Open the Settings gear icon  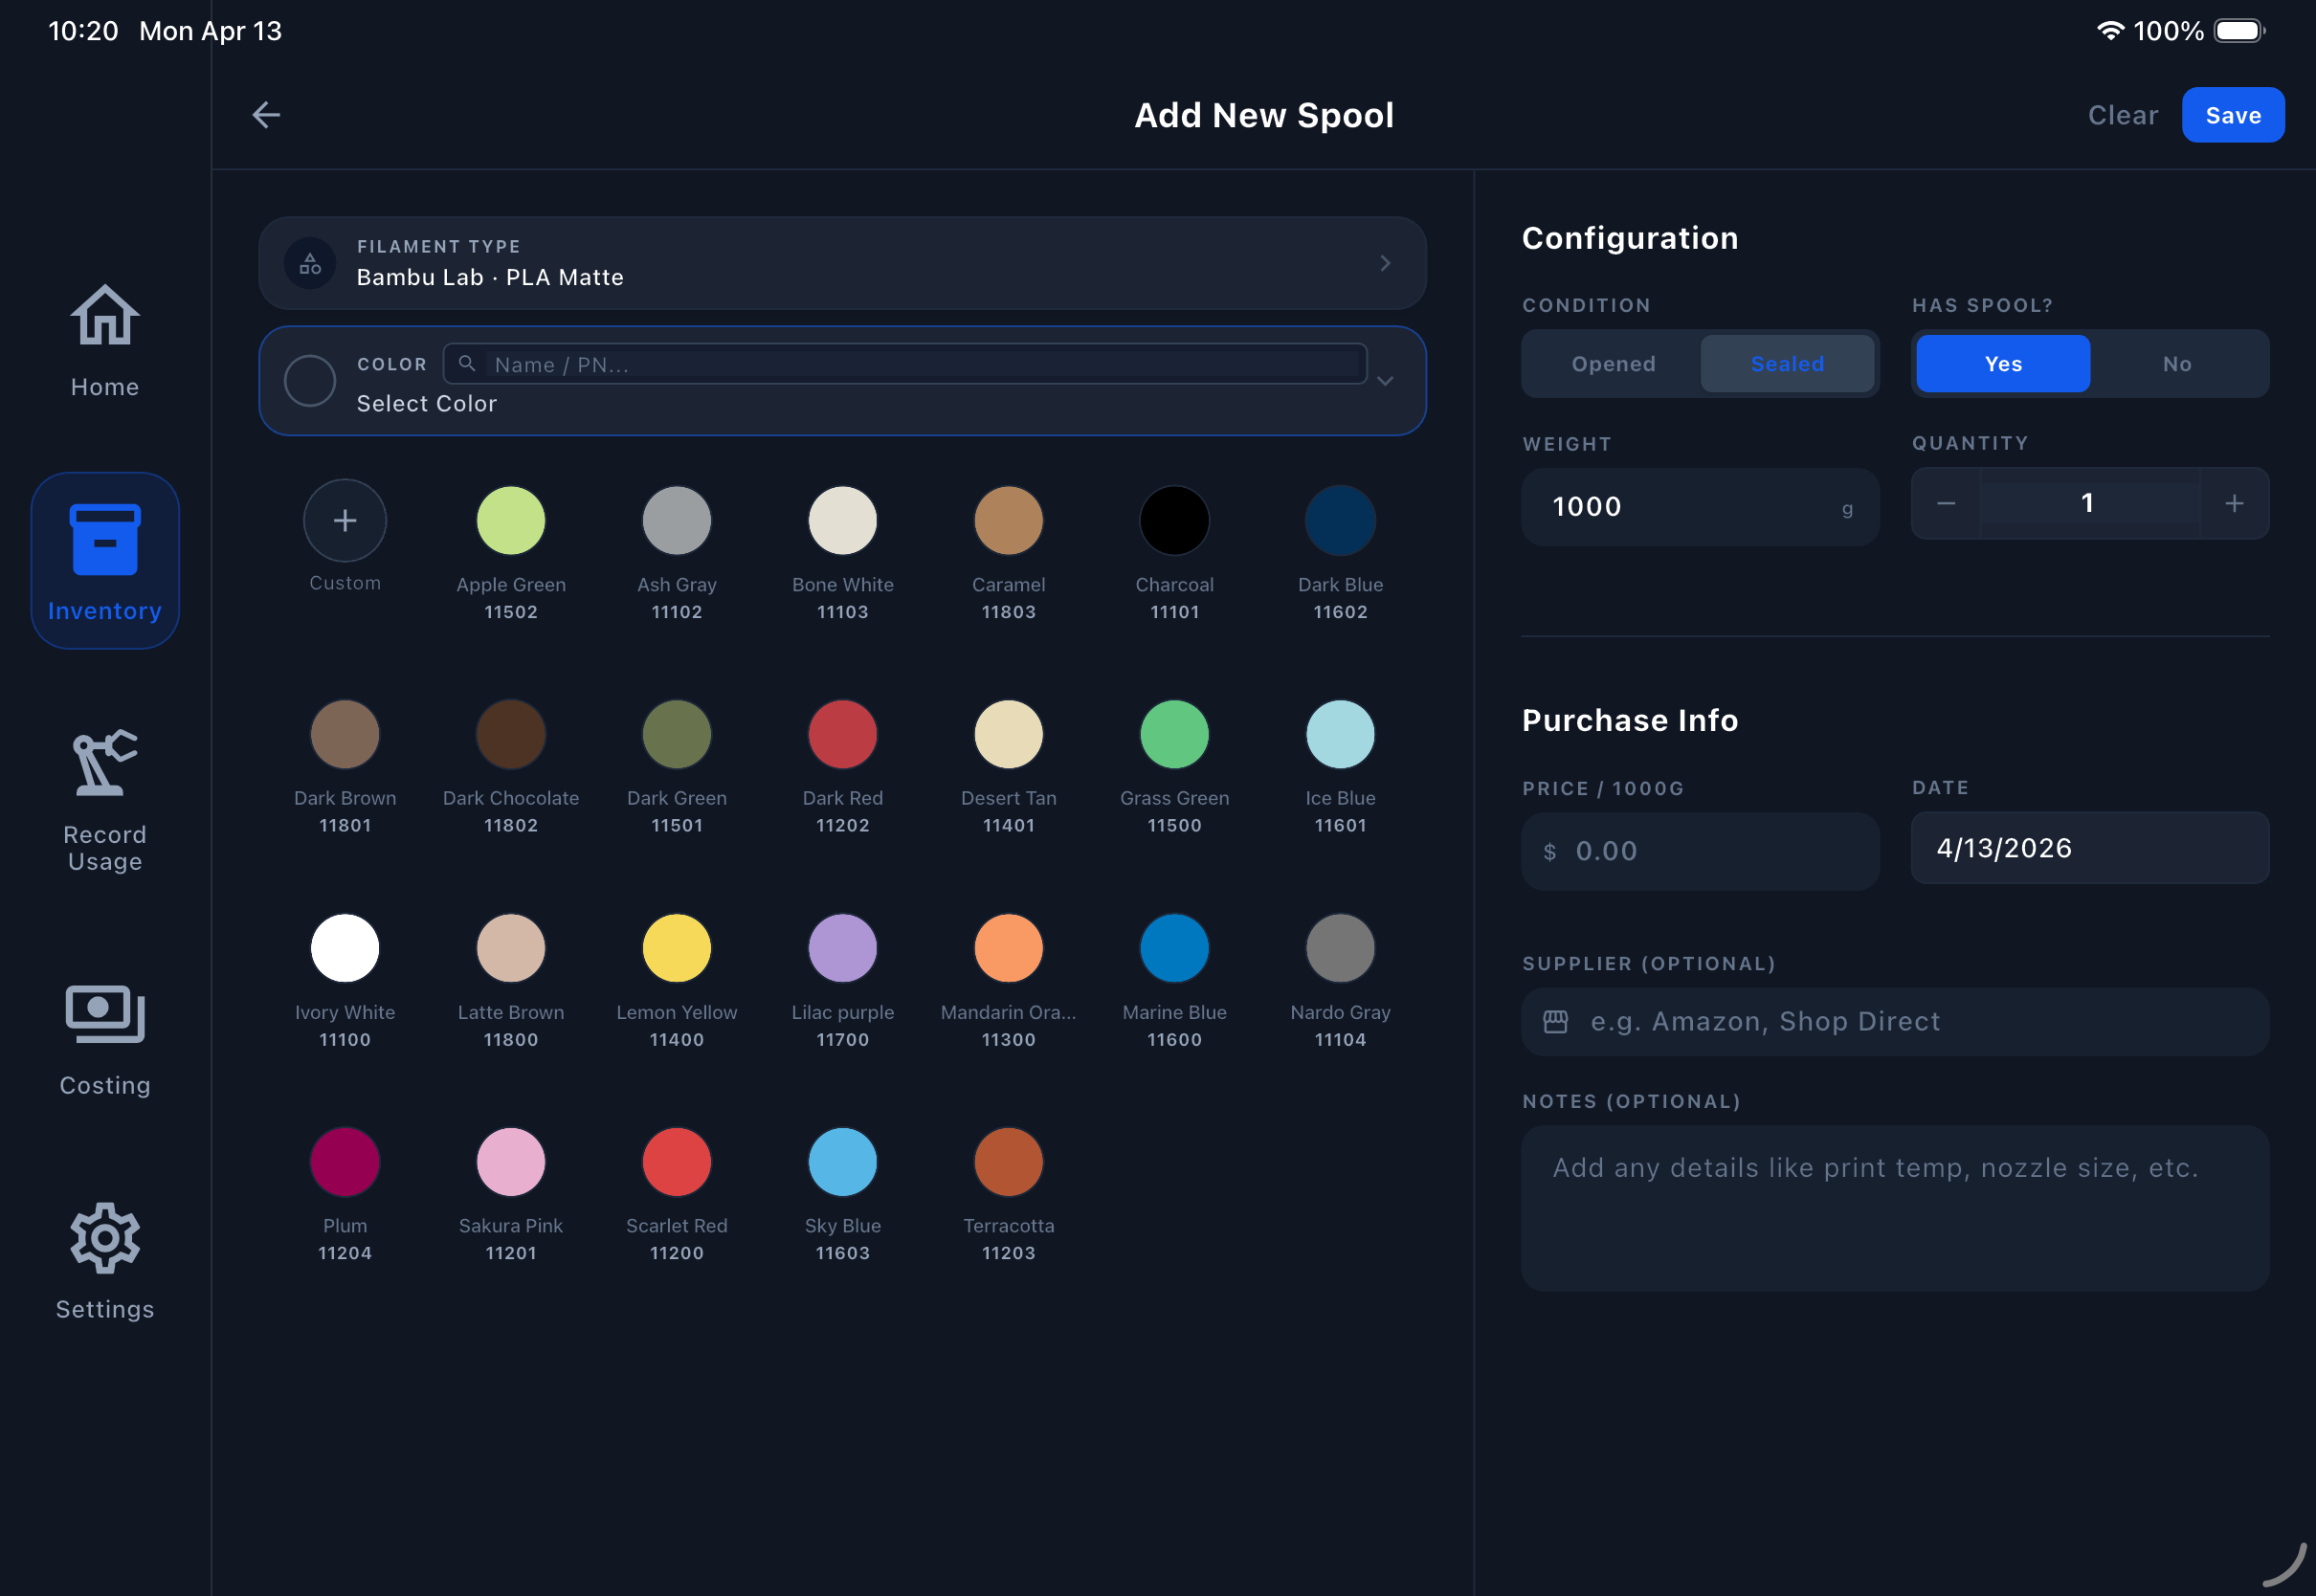[104, 1238]
